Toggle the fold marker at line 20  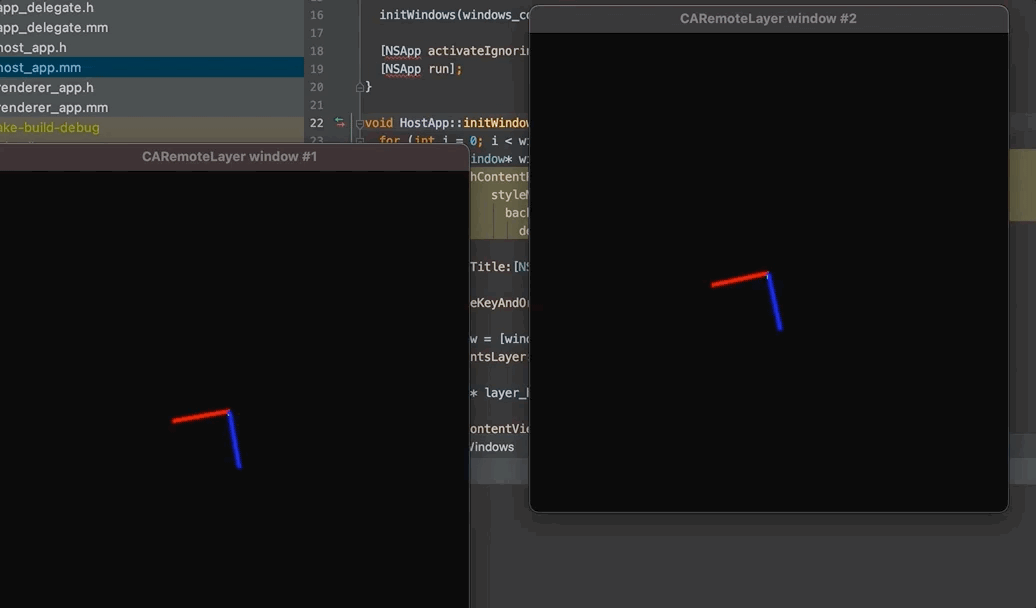pyautogui.click(x=359, y=87)
